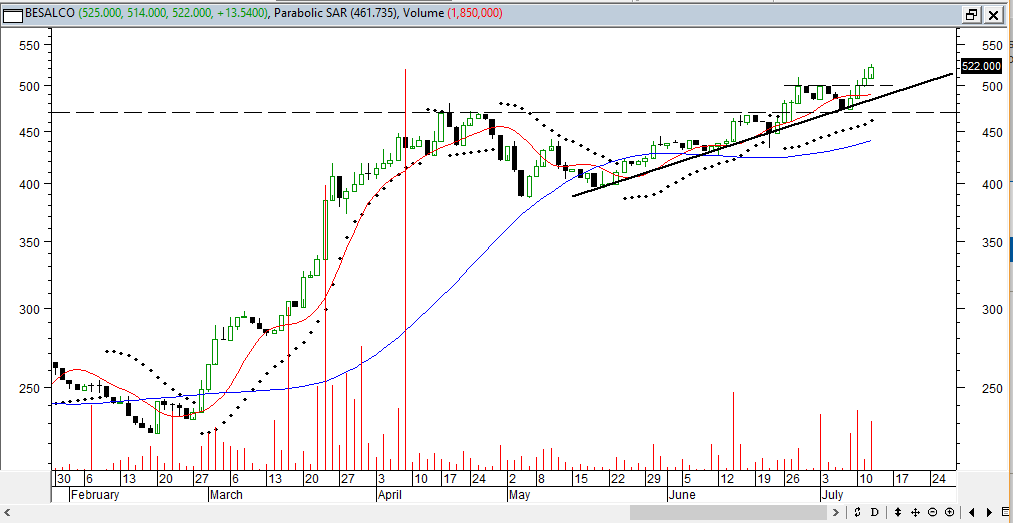
Task: Click the June month label
Action: coord(681,495)
